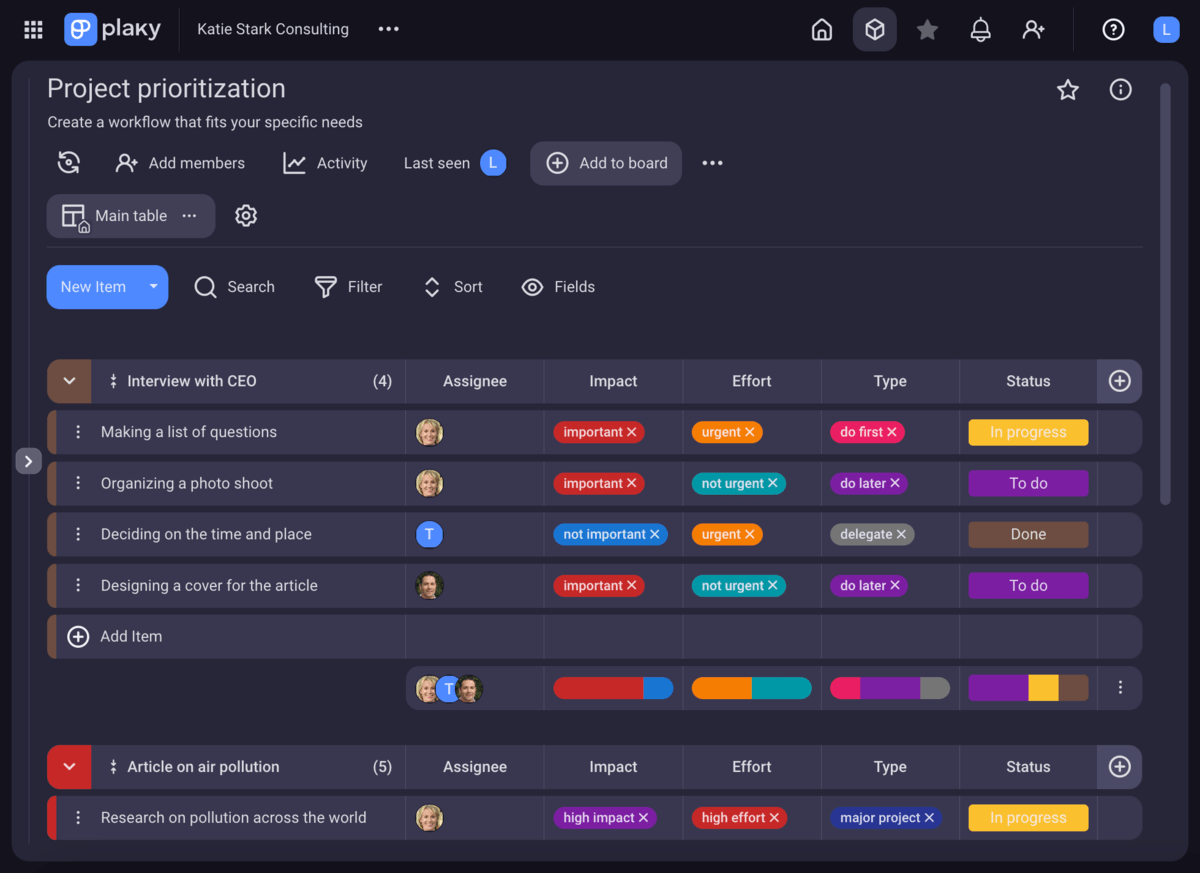This screenshot has width=1200, height=873.
Task: Click the Status summary color bar
Action: (x=1028, y=688)
